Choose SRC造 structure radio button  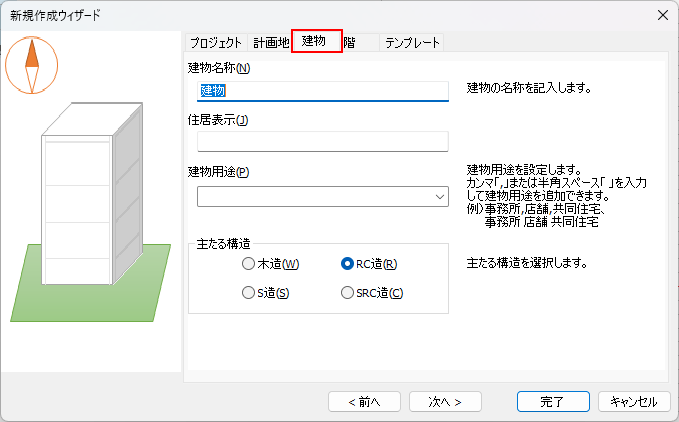click(x=348, y=293)
